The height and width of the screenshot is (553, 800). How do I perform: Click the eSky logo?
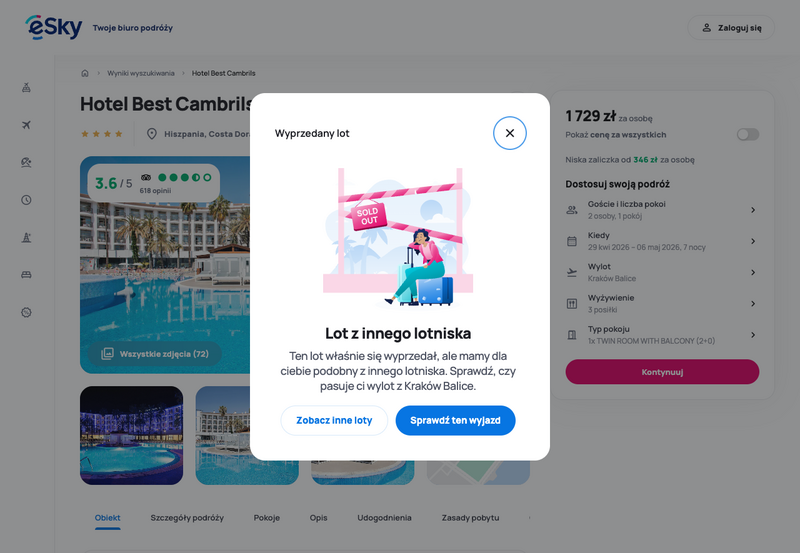tap(54, 27)
